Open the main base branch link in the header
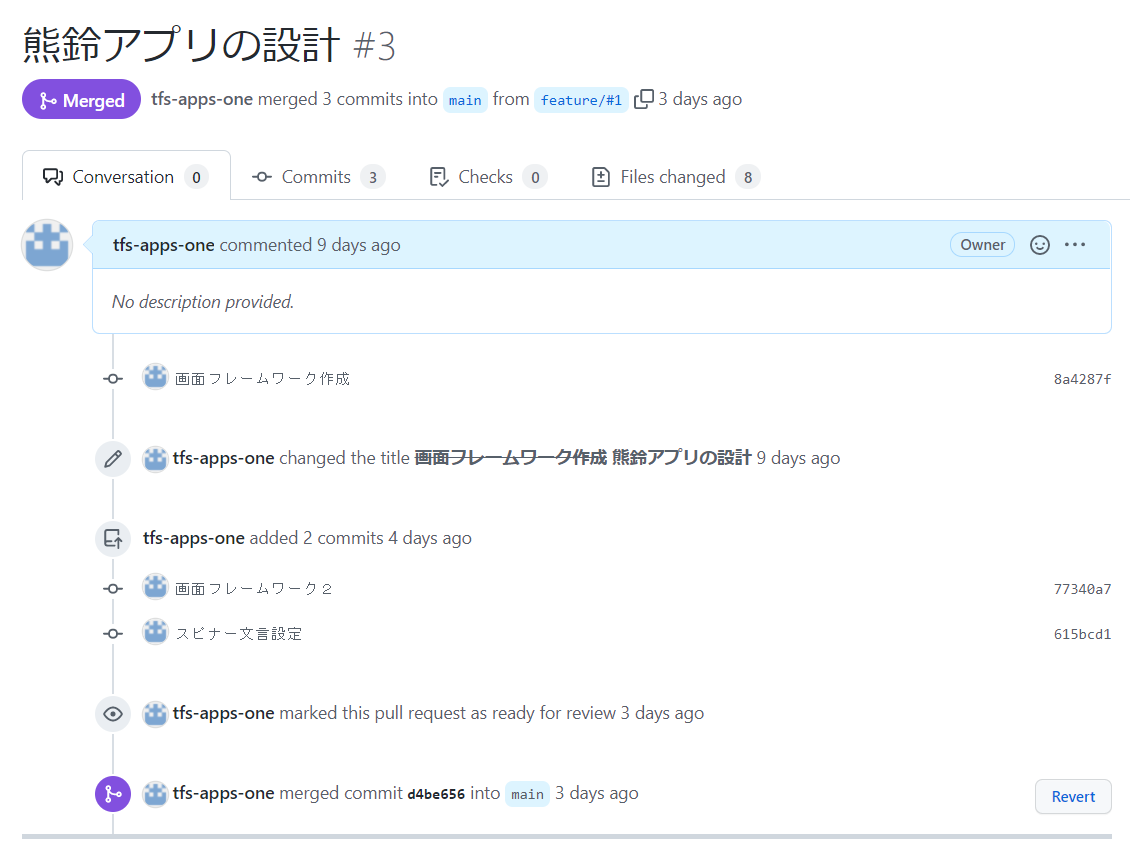 [465, 100]
